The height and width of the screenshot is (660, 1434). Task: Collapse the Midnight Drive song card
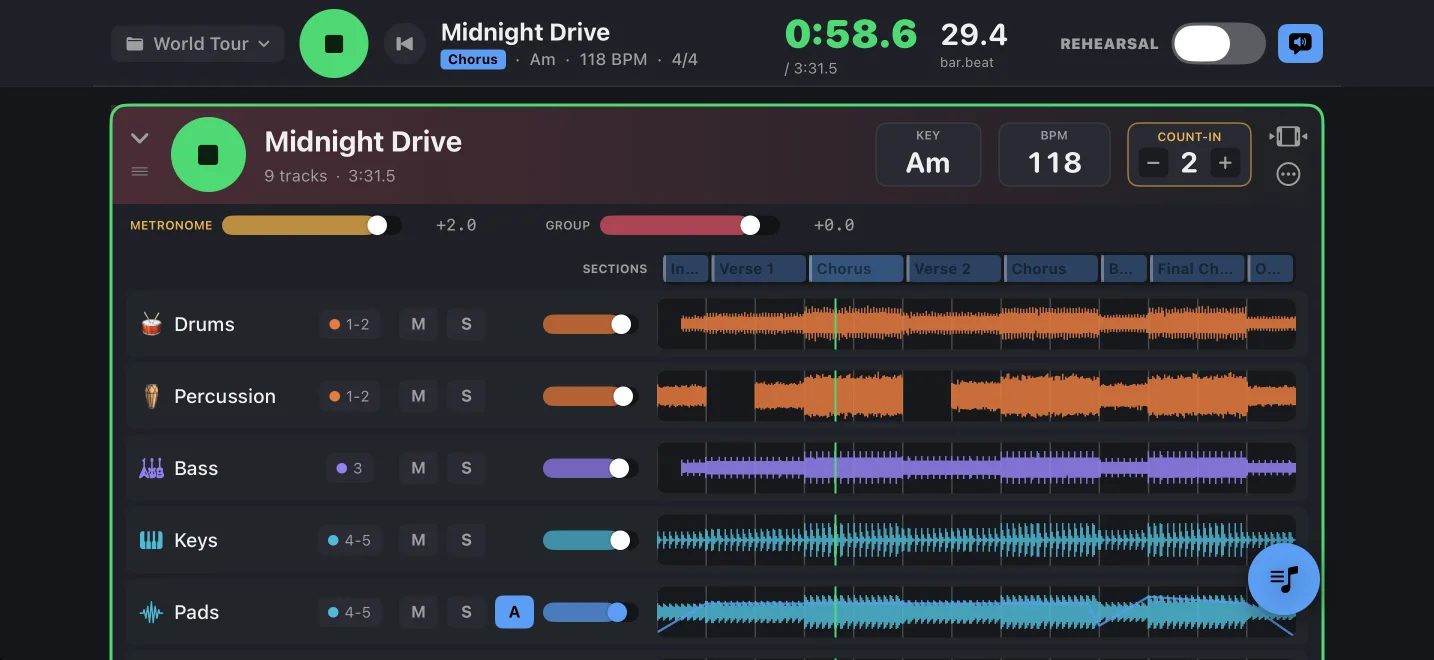tap(140, 139)
